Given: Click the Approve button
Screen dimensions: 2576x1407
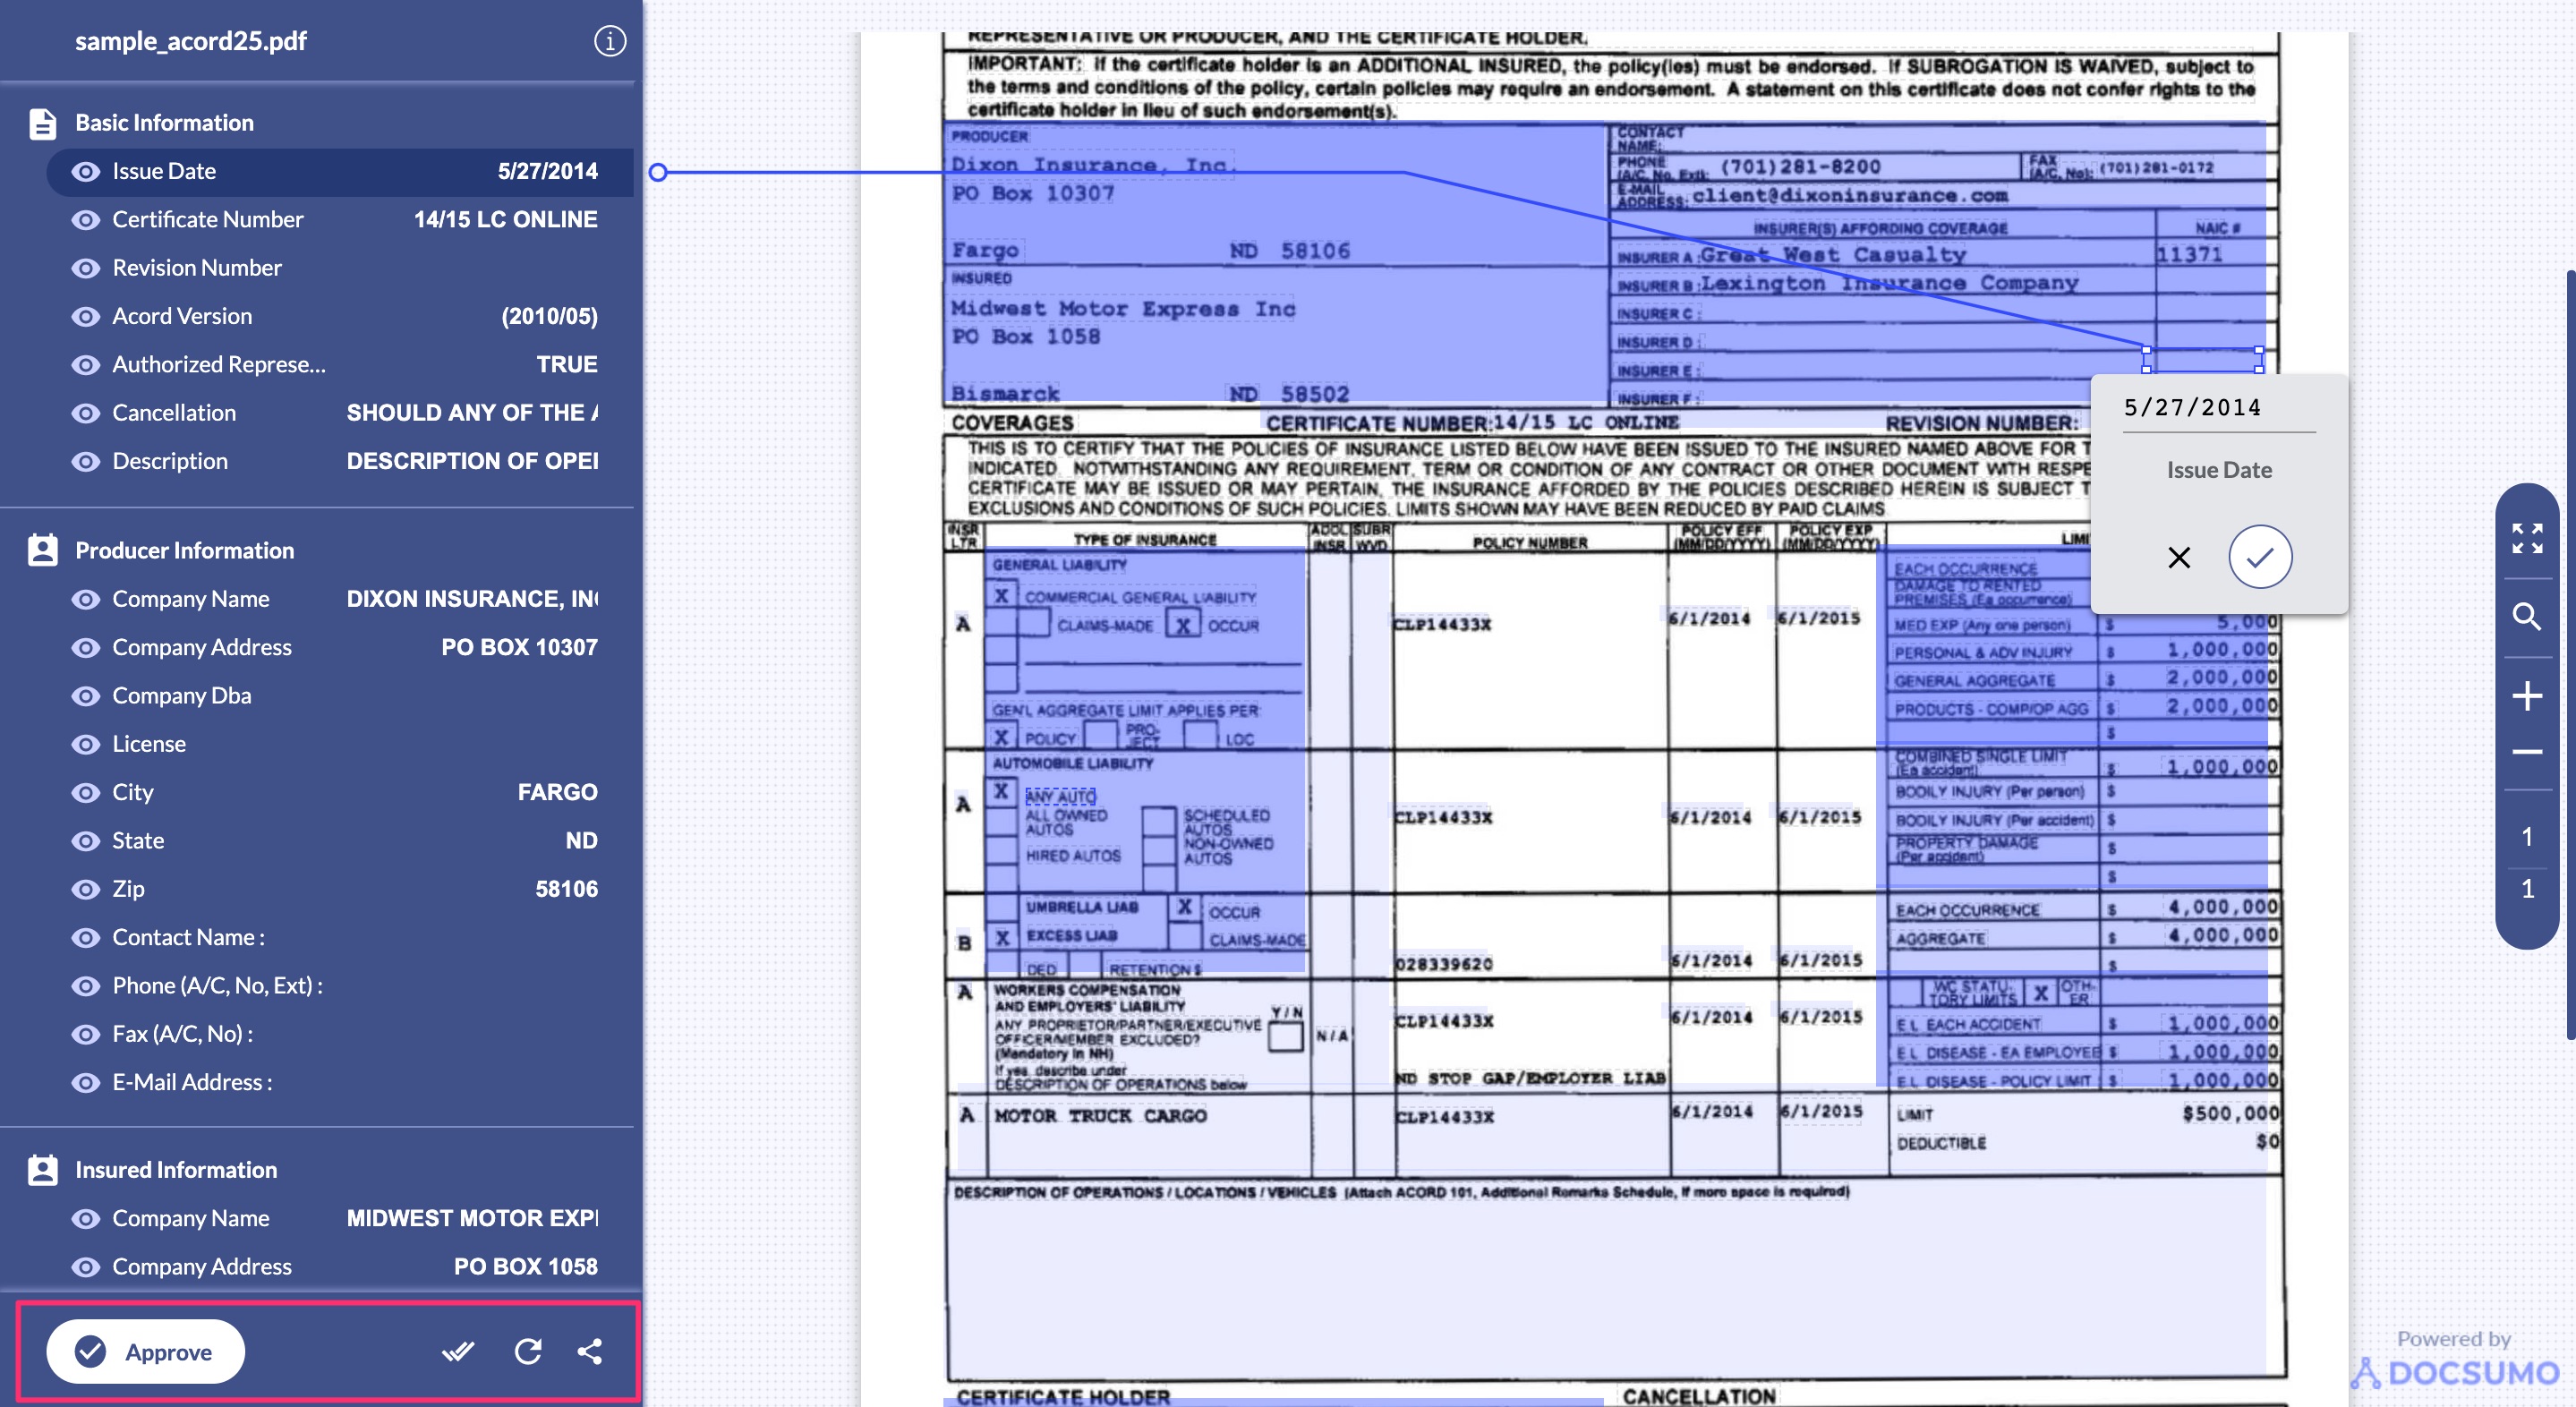Looking at the screenshot, I should pyautogui.click(x=146, y=1352).
